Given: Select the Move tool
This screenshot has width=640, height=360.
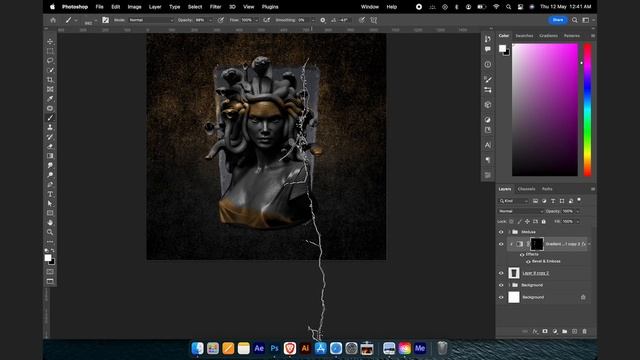Looking at the screenshot, I should point(50,42).
